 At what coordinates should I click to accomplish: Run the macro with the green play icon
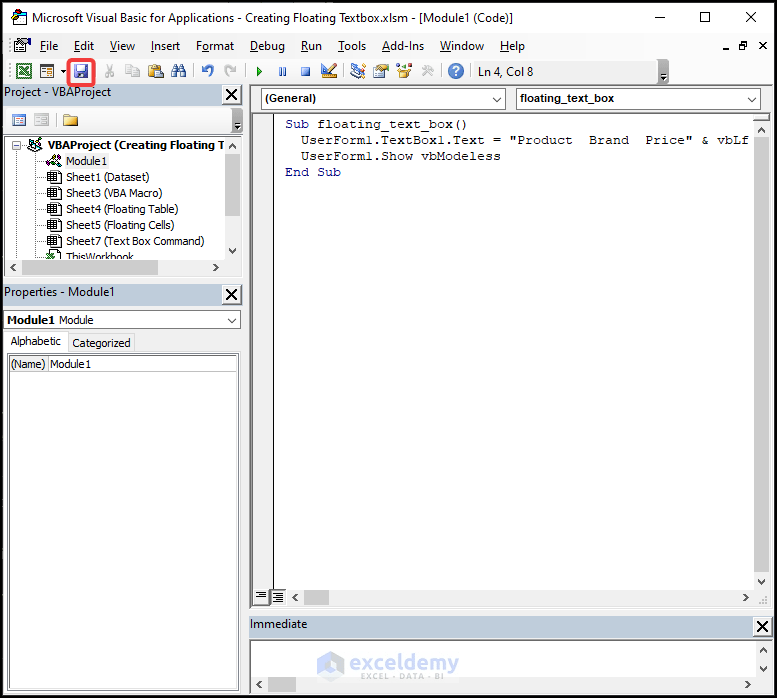(259, 72)
